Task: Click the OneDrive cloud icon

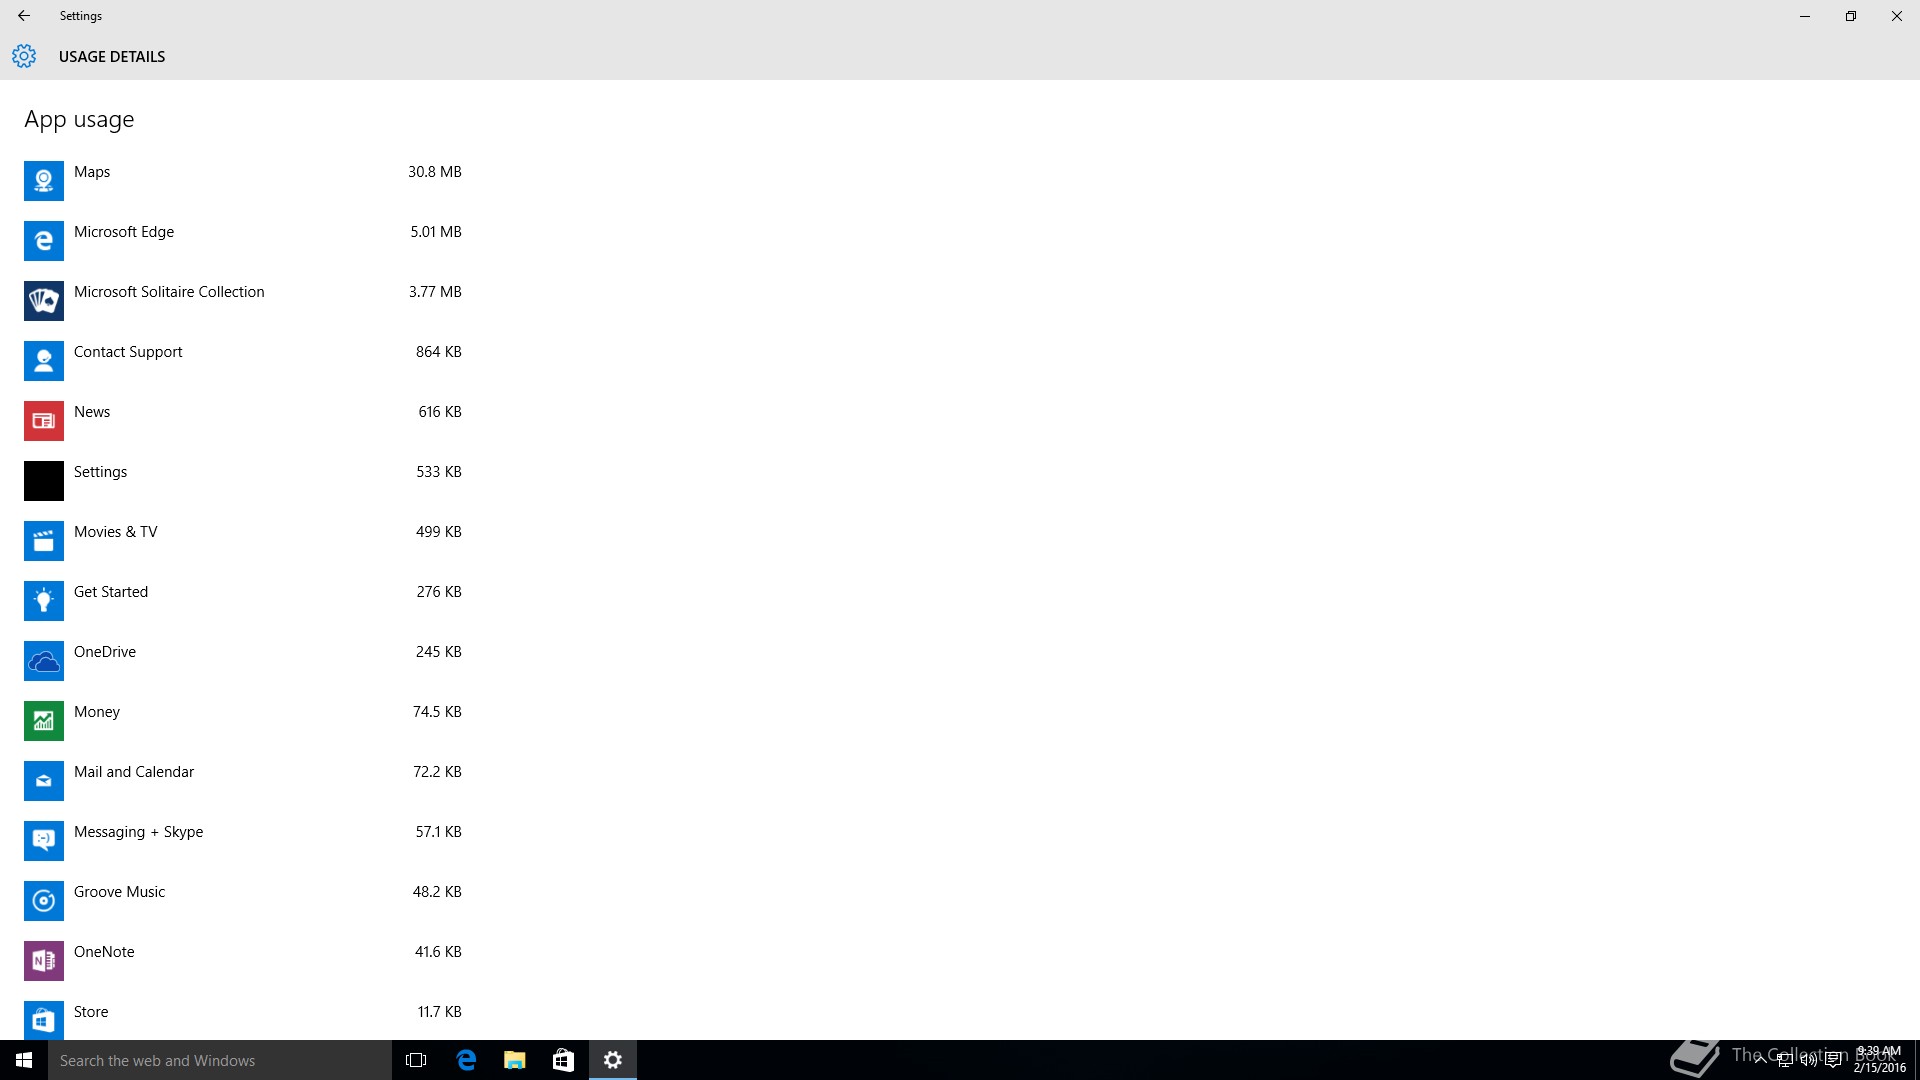Action: (x=44, y=661)
